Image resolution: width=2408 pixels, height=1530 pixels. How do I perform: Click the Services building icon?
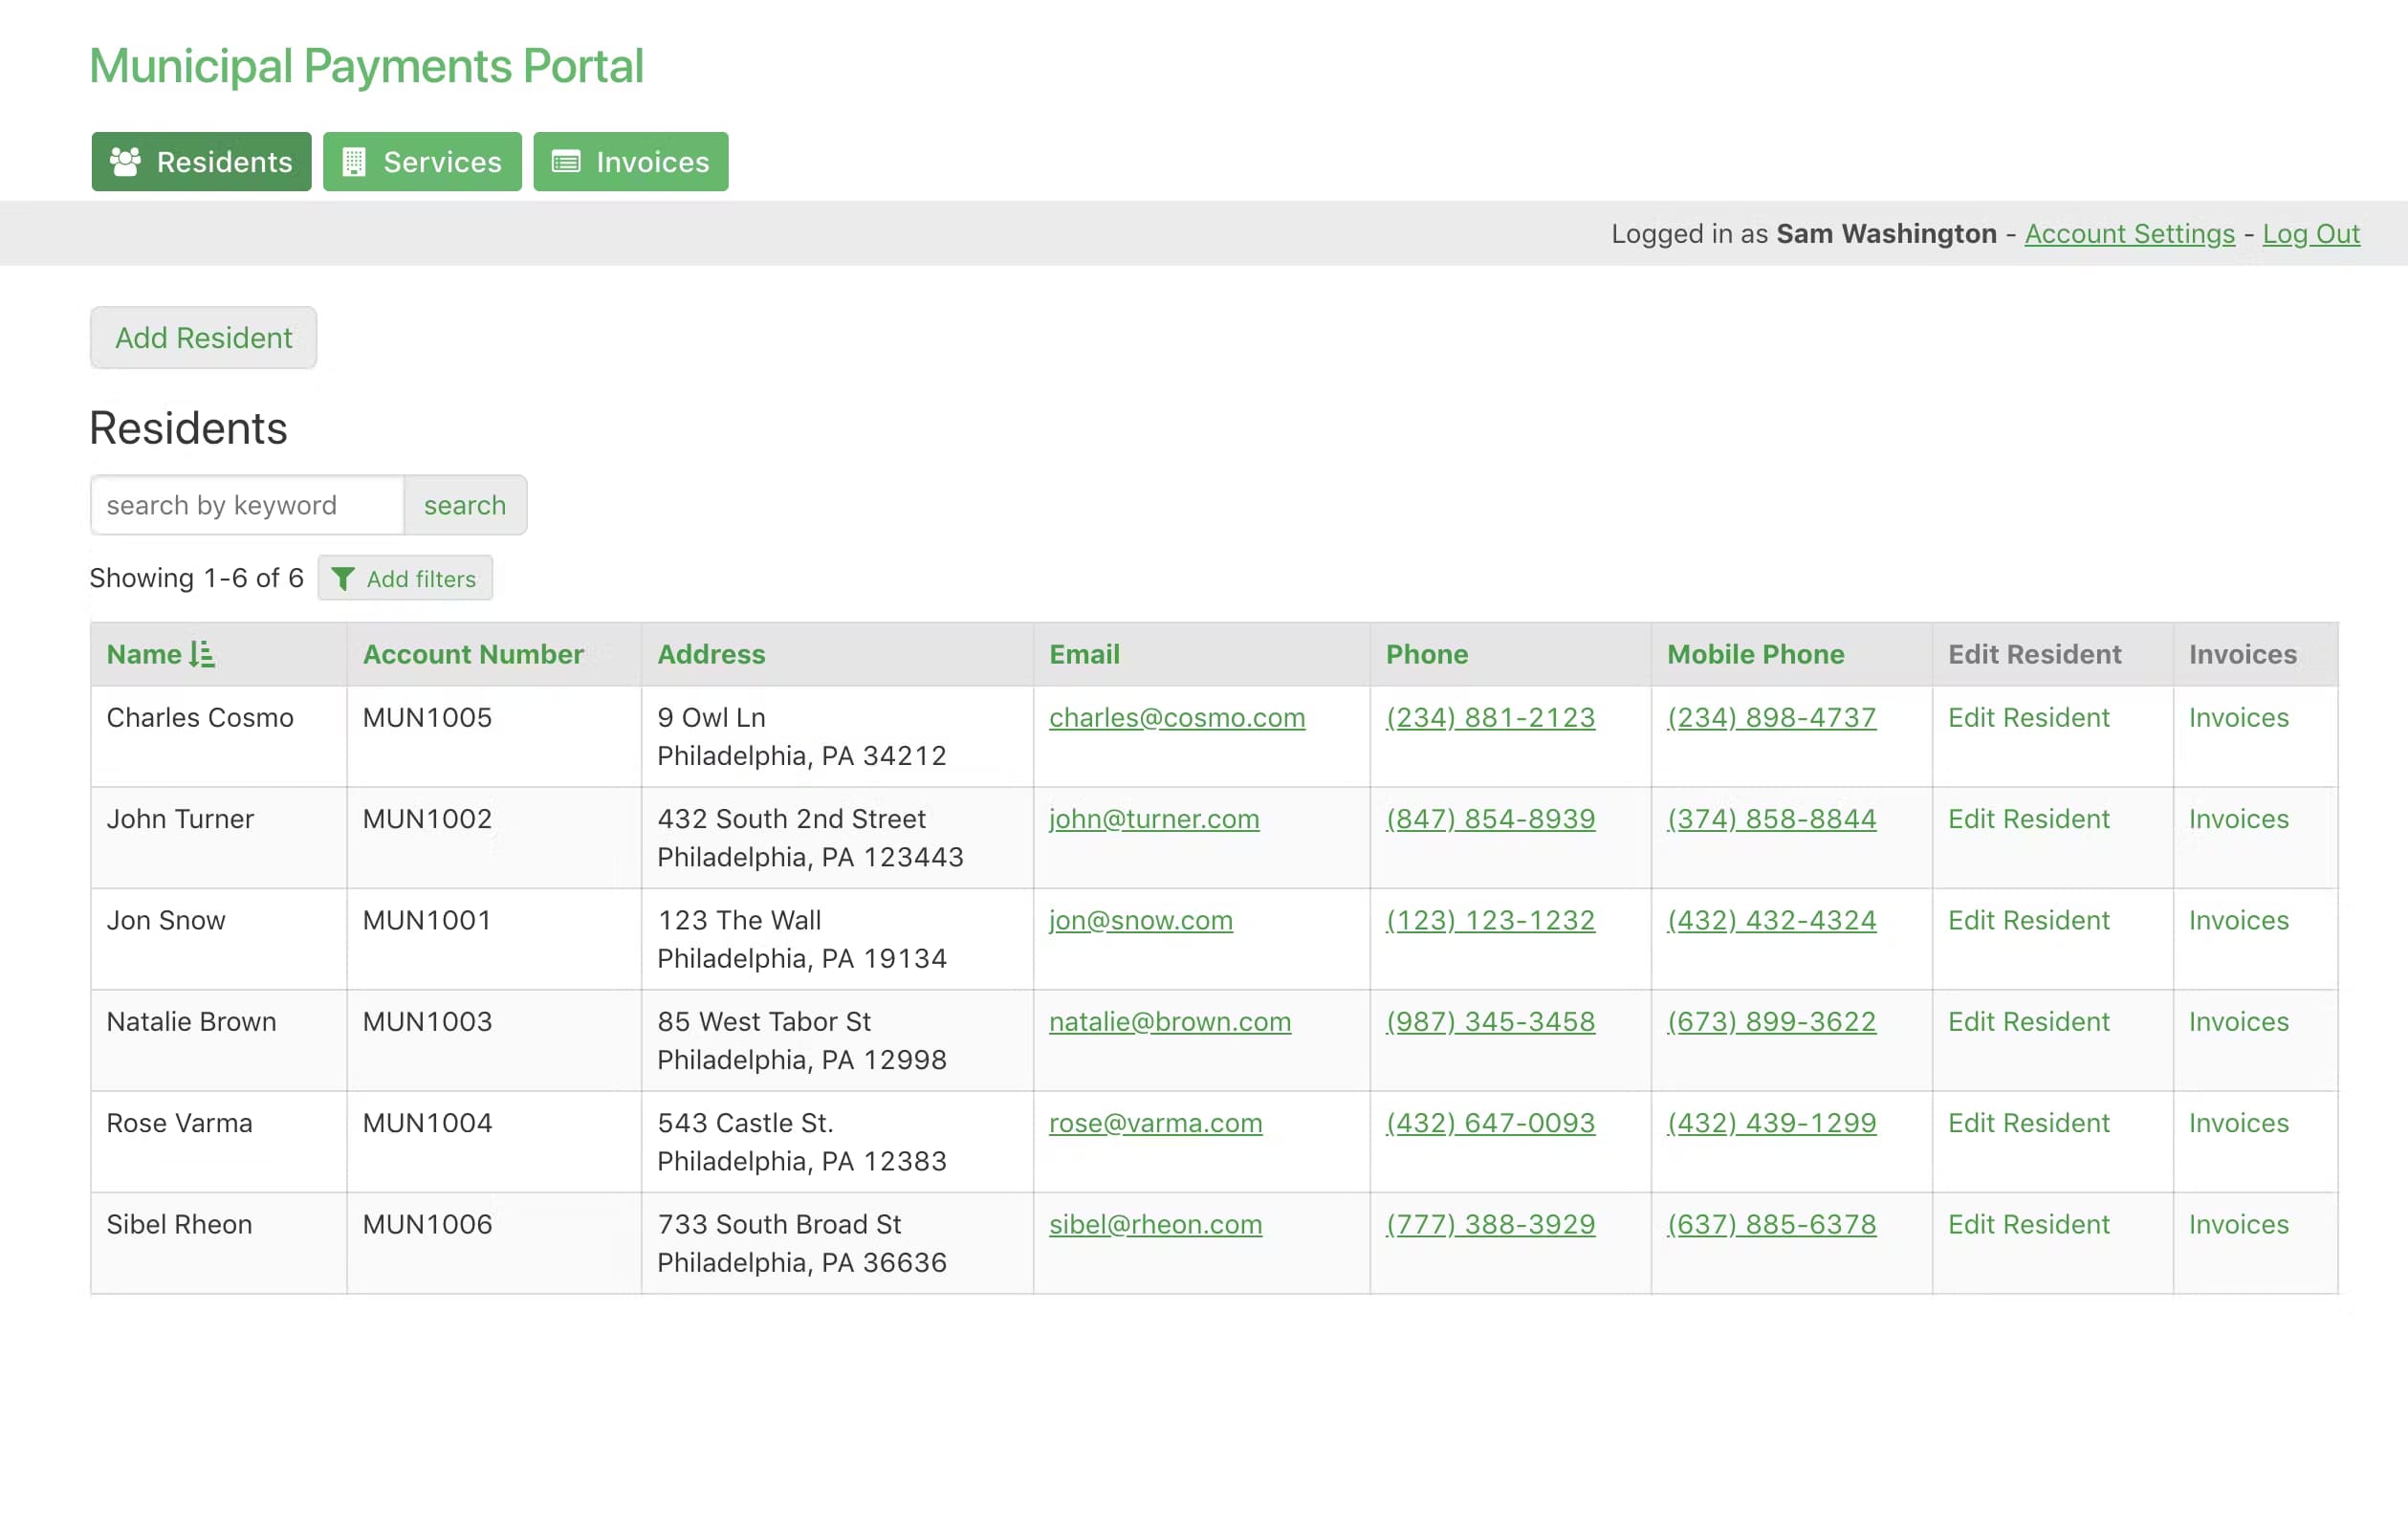point(353,161)
